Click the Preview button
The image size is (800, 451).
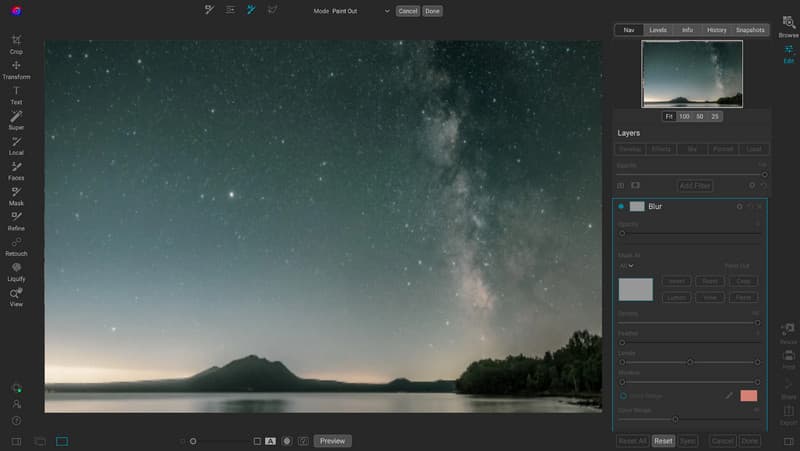333,441
